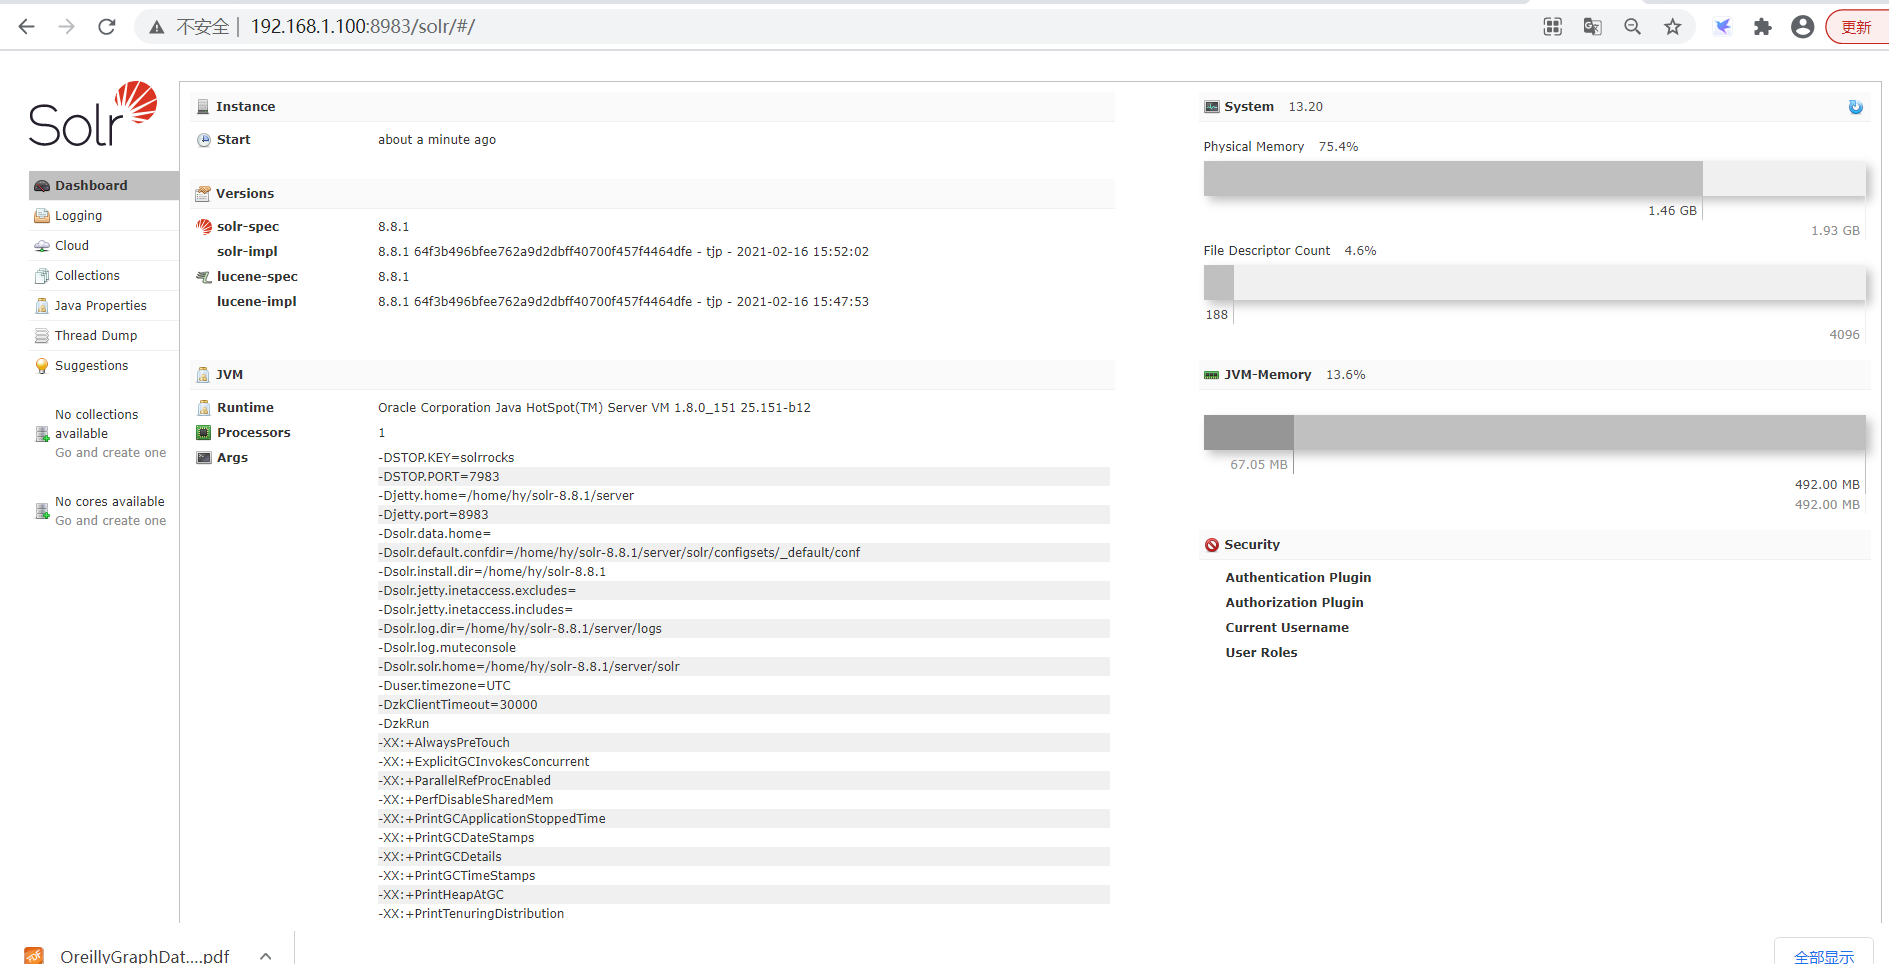
Task: Open the Cloud menu item
Action: click(x=104, y=246)
